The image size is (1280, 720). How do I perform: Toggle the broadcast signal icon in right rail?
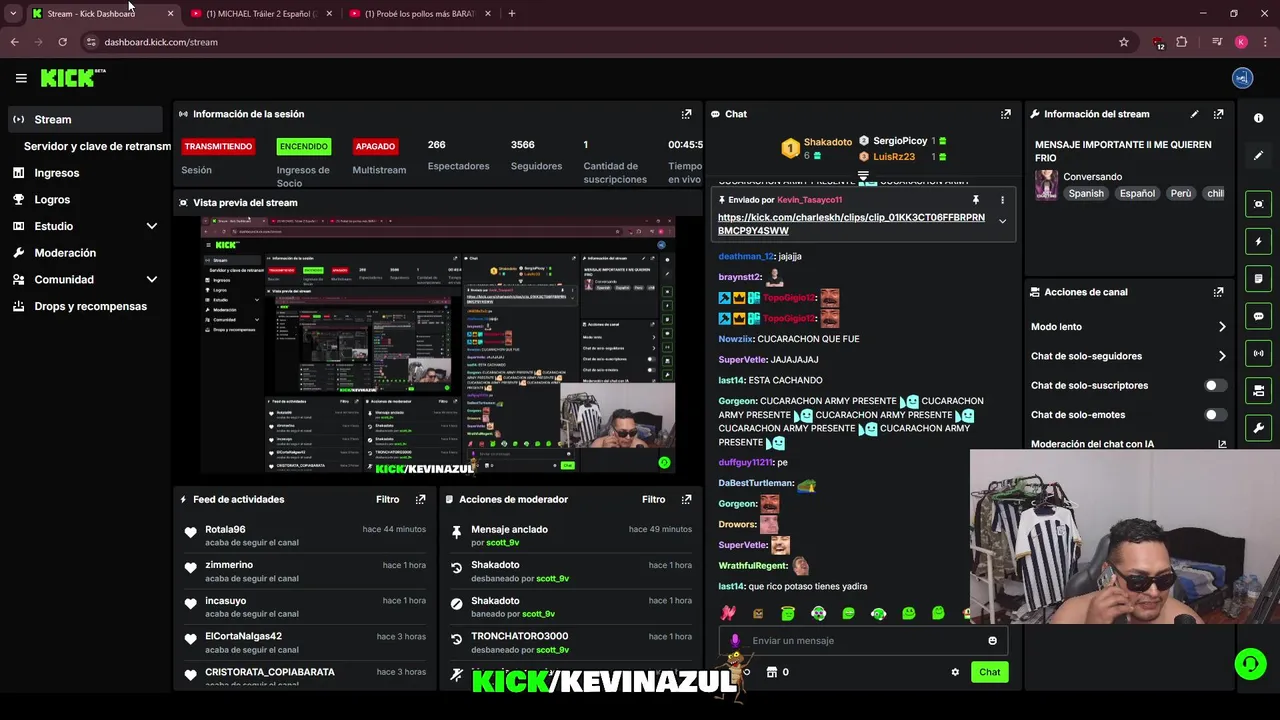(x=1258, y=353)
